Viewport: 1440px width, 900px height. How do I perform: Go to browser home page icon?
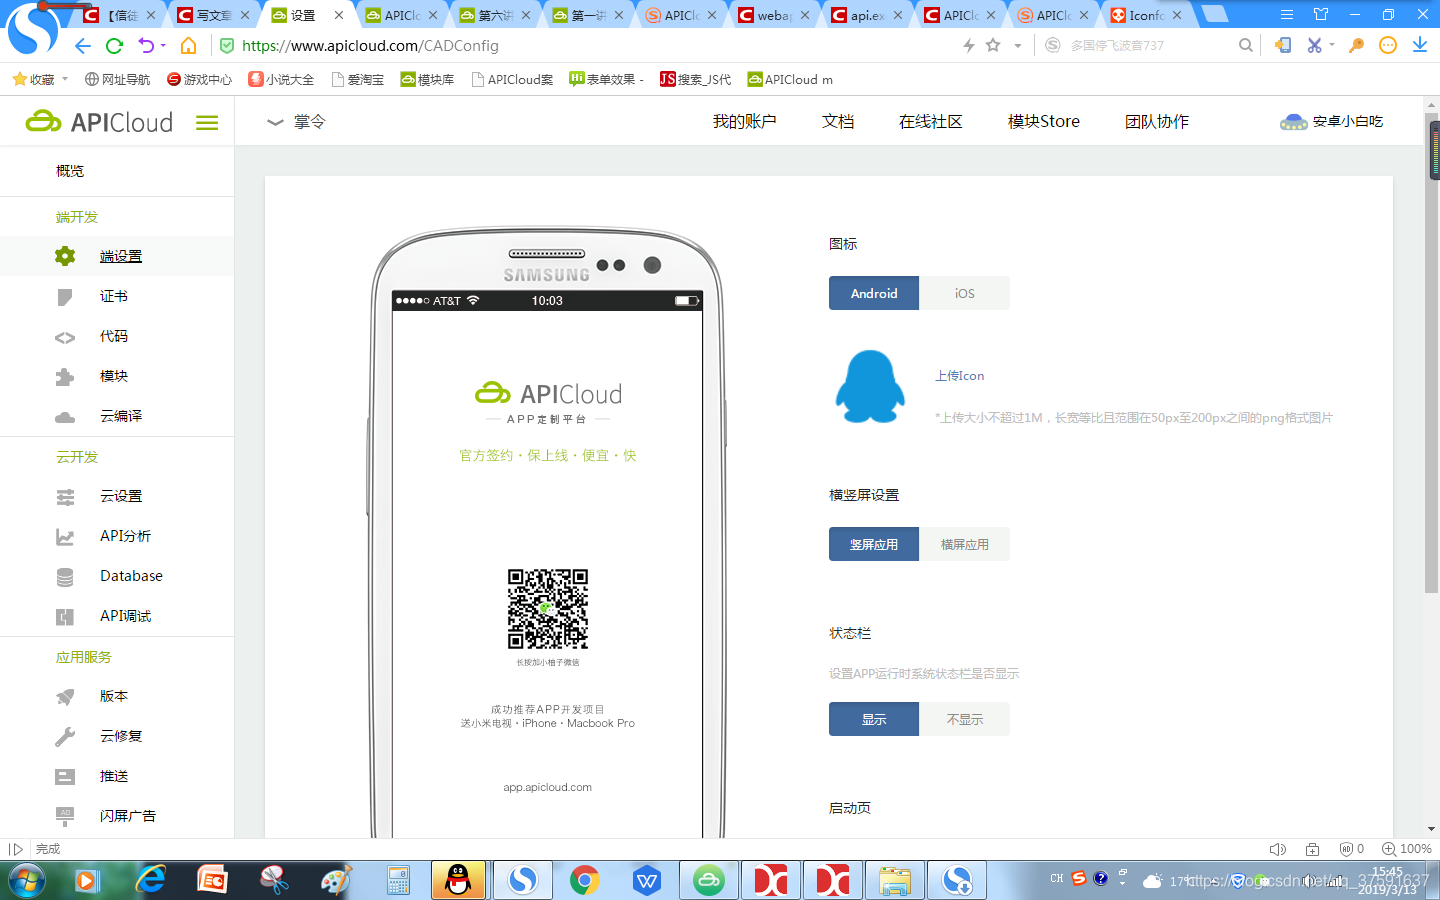click(x=188, y=46)
